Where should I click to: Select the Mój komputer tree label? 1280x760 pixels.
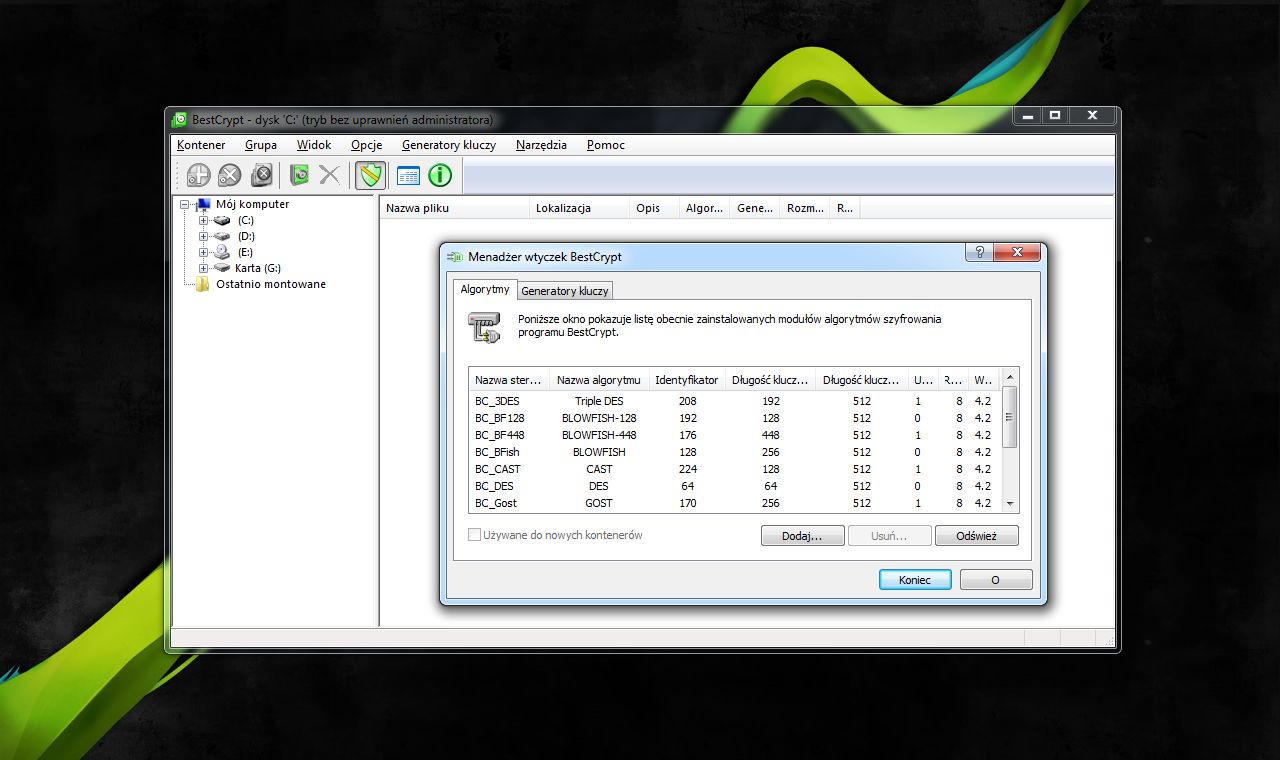click(x=253, y=204)
